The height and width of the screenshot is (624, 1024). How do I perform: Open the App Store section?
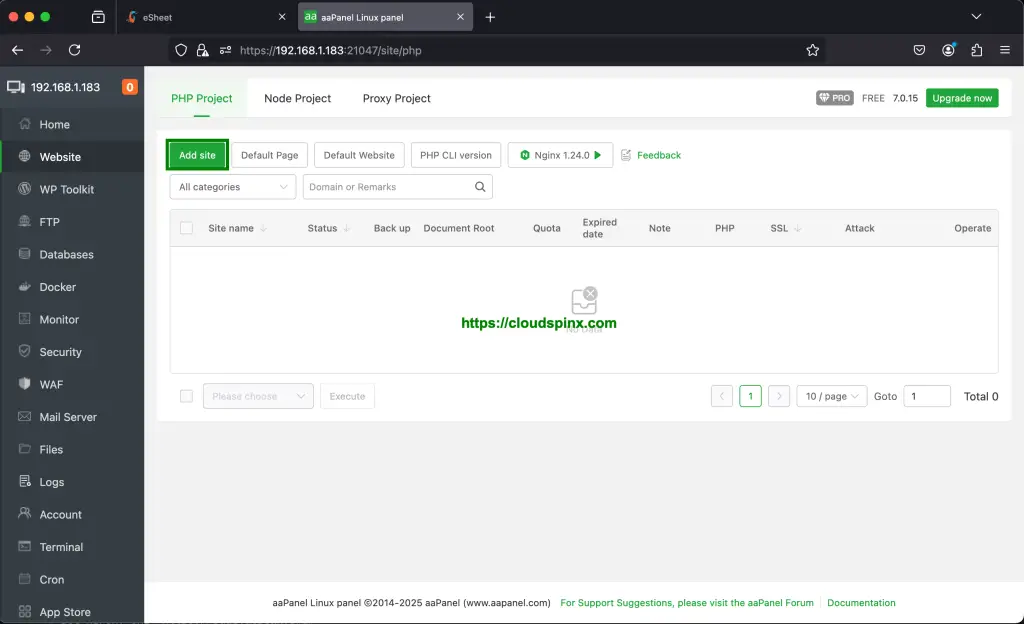coord(66,611)
